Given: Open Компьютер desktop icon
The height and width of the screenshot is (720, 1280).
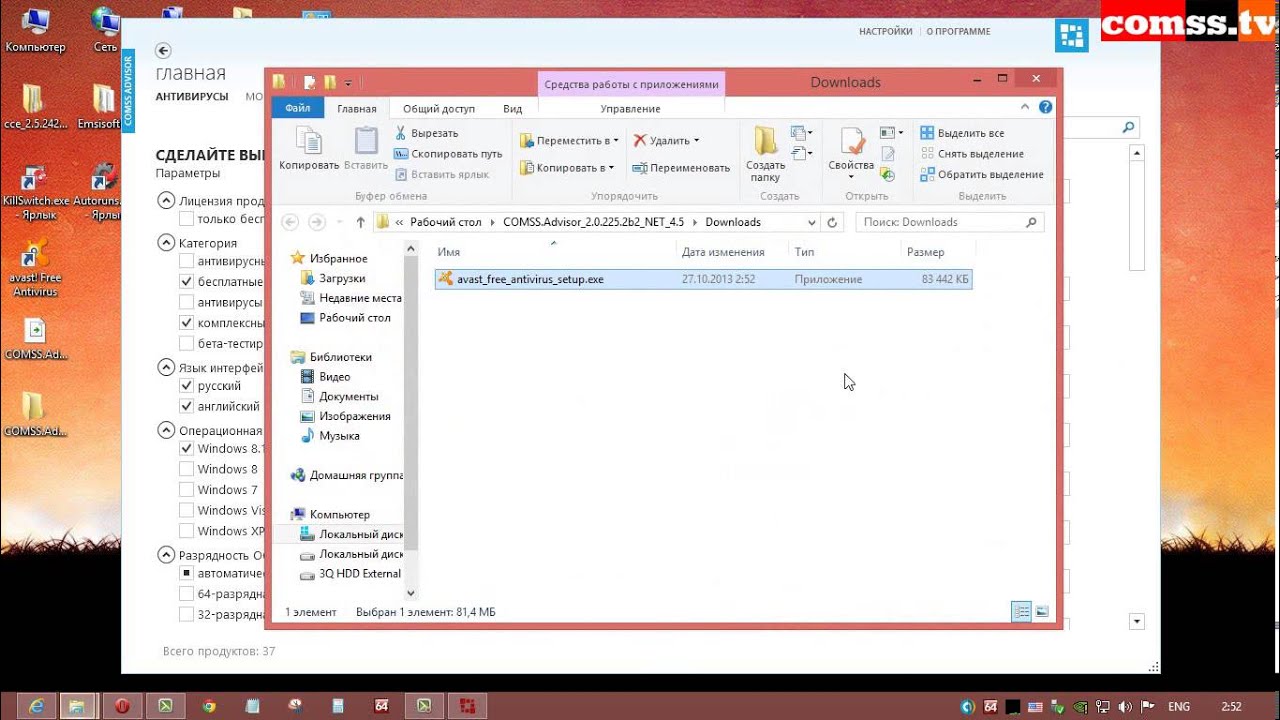Looking at the screenshot, I should pyautogui.click(x=35, y=30).
